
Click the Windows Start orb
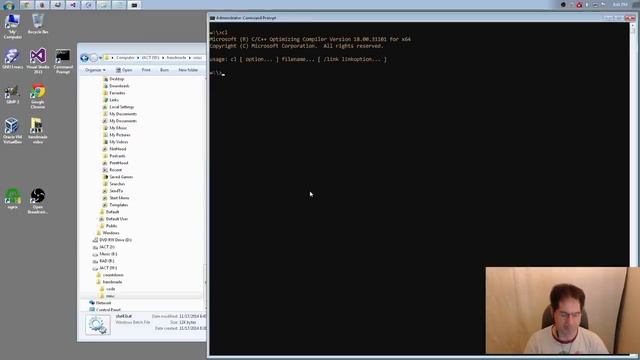[9, 5]
